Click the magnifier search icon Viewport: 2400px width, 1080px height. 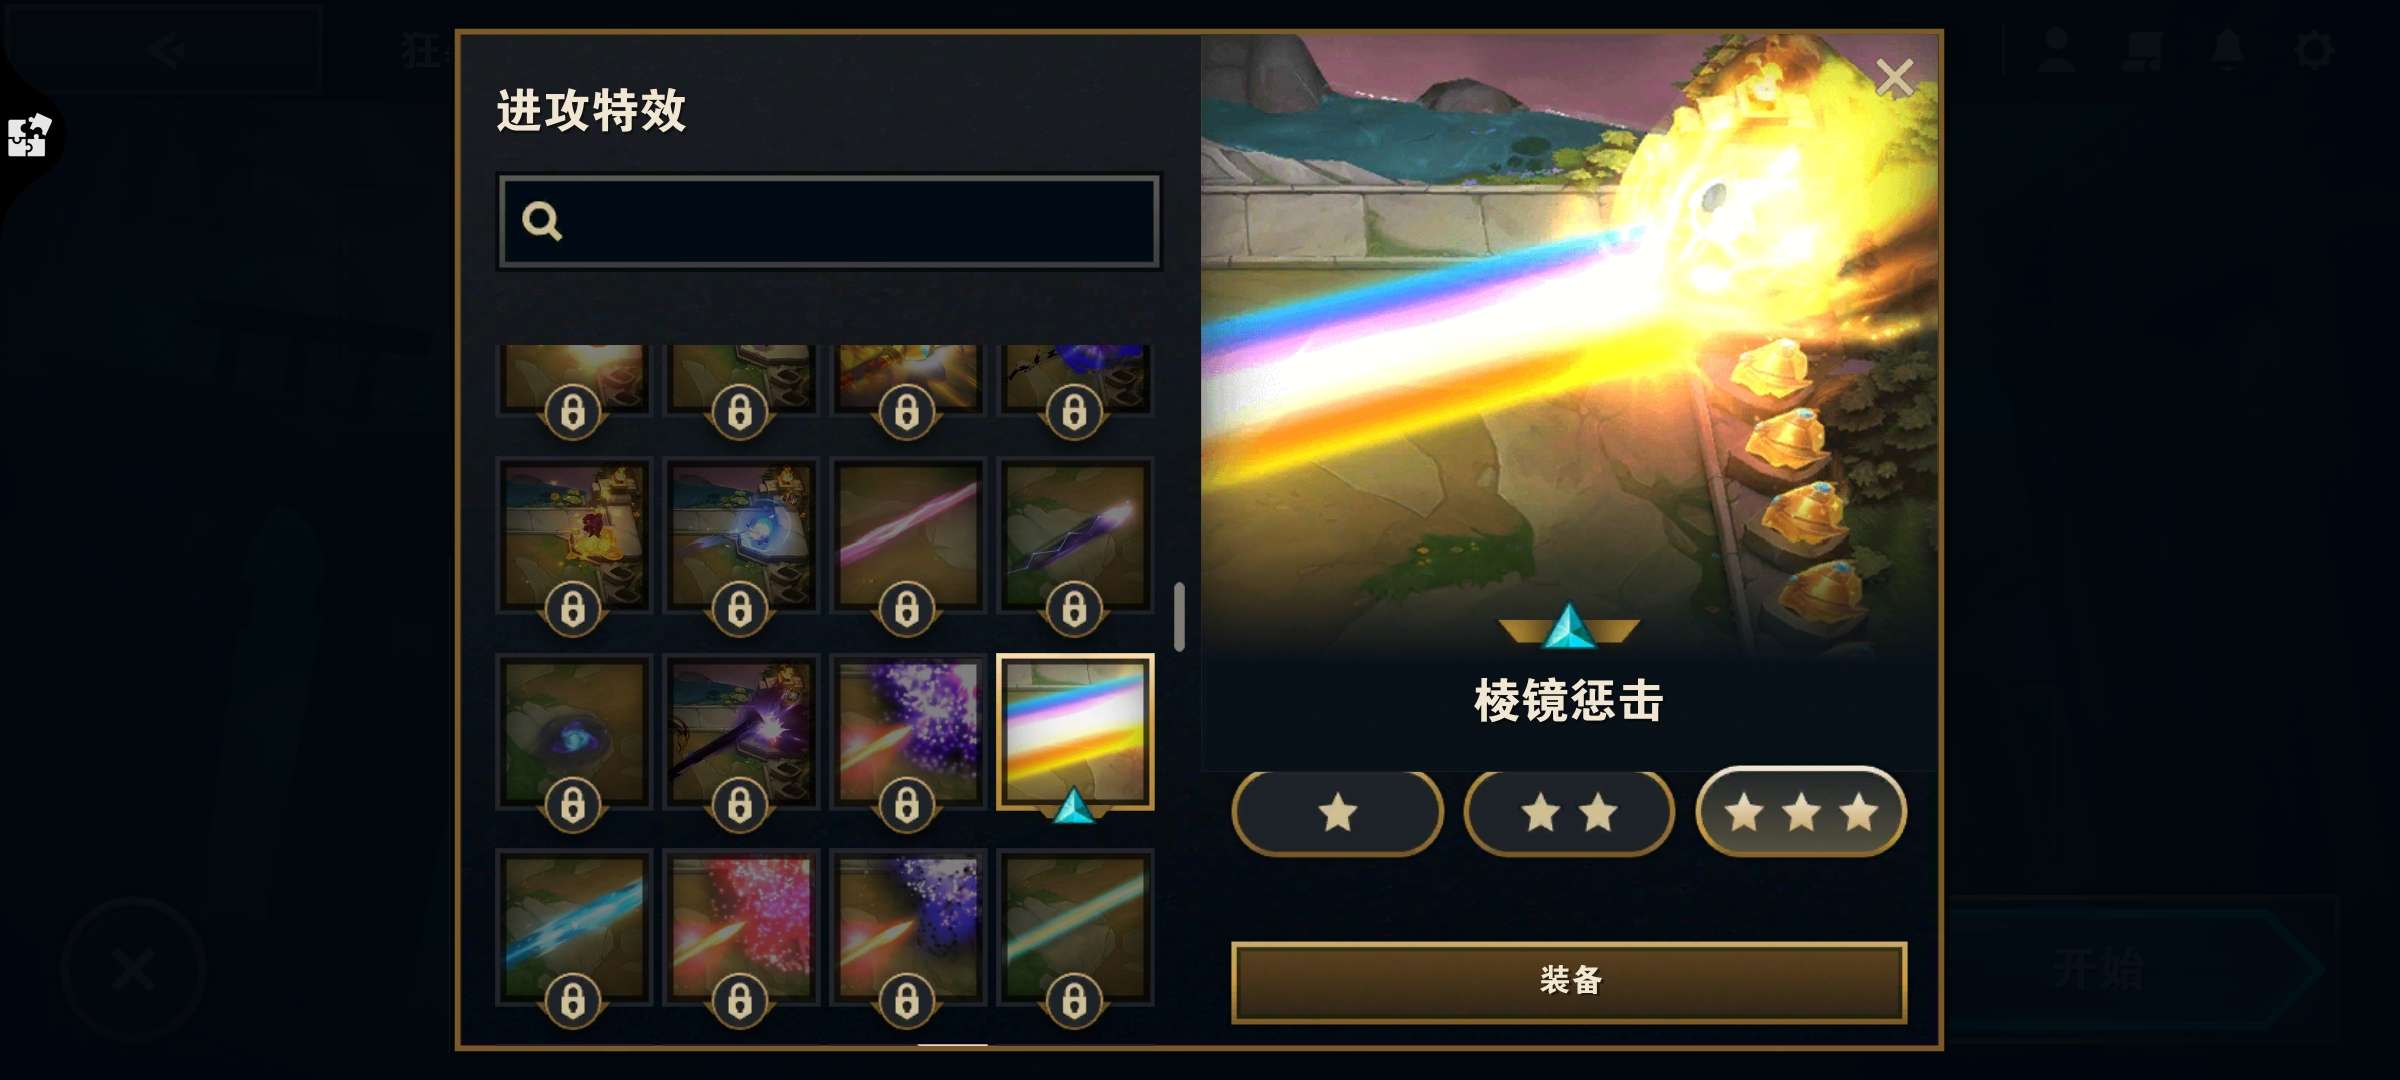point(542,221)
